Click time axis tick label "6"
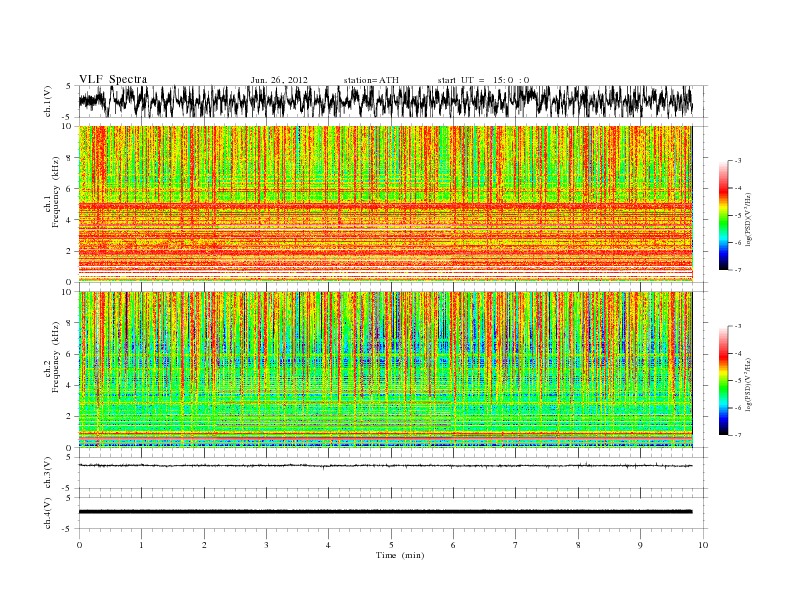 point(453,545)
